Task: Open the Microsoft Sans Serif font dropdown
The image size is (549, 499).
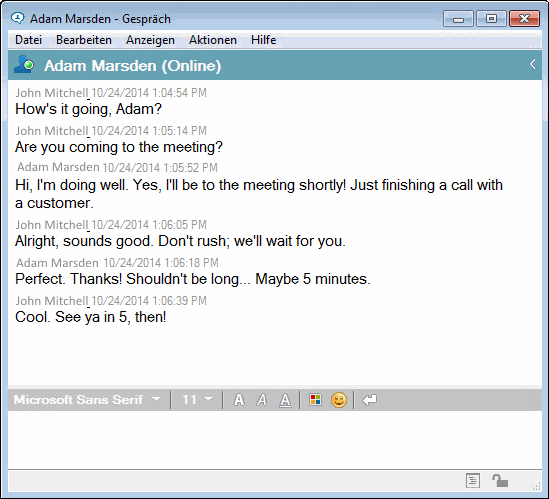Action: 88,400
